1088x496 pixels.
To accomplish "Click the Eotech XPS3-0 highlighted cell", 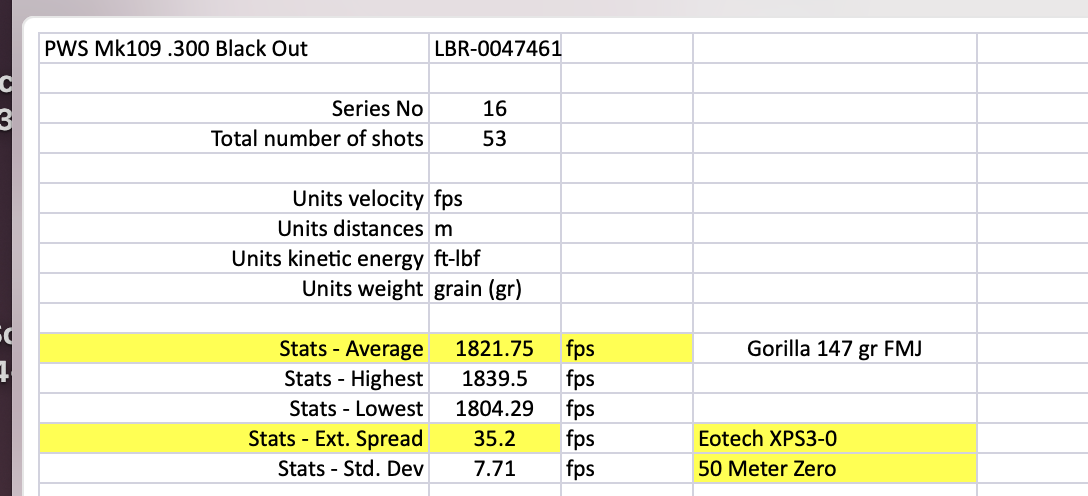I will pos(835,438).
